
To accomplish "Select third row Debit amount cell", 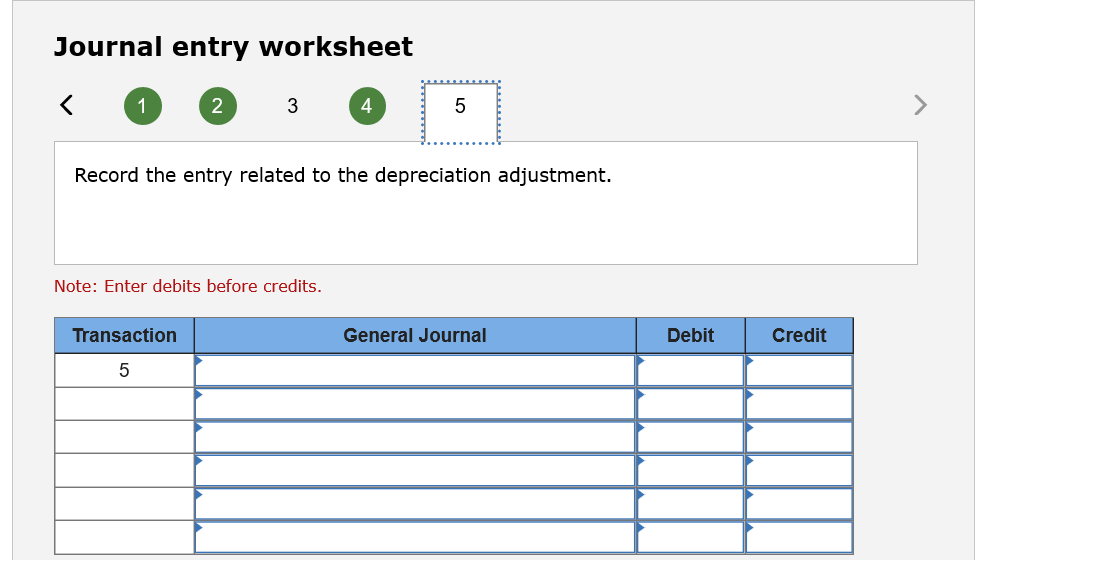I will coord(690,437).
